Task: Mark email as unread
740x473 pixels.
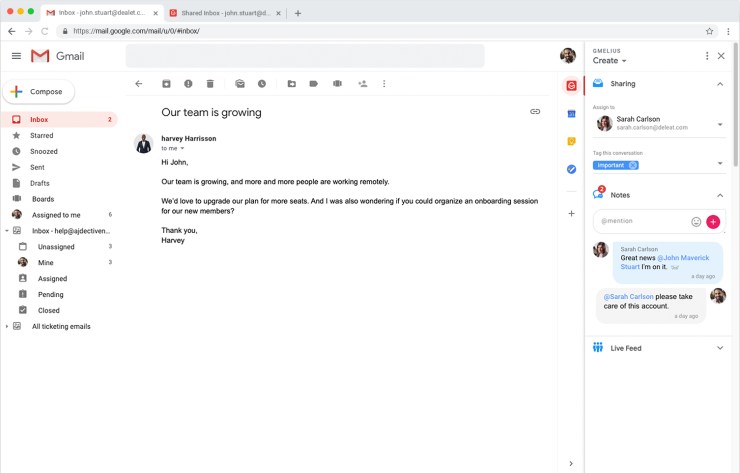Action: click(240, 84)
